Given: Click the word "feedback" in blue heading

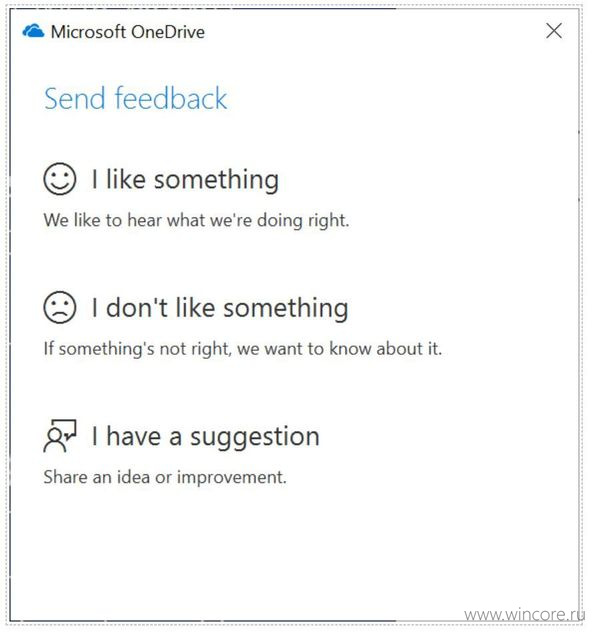Looking at the screenshot, I should (171, 98).
